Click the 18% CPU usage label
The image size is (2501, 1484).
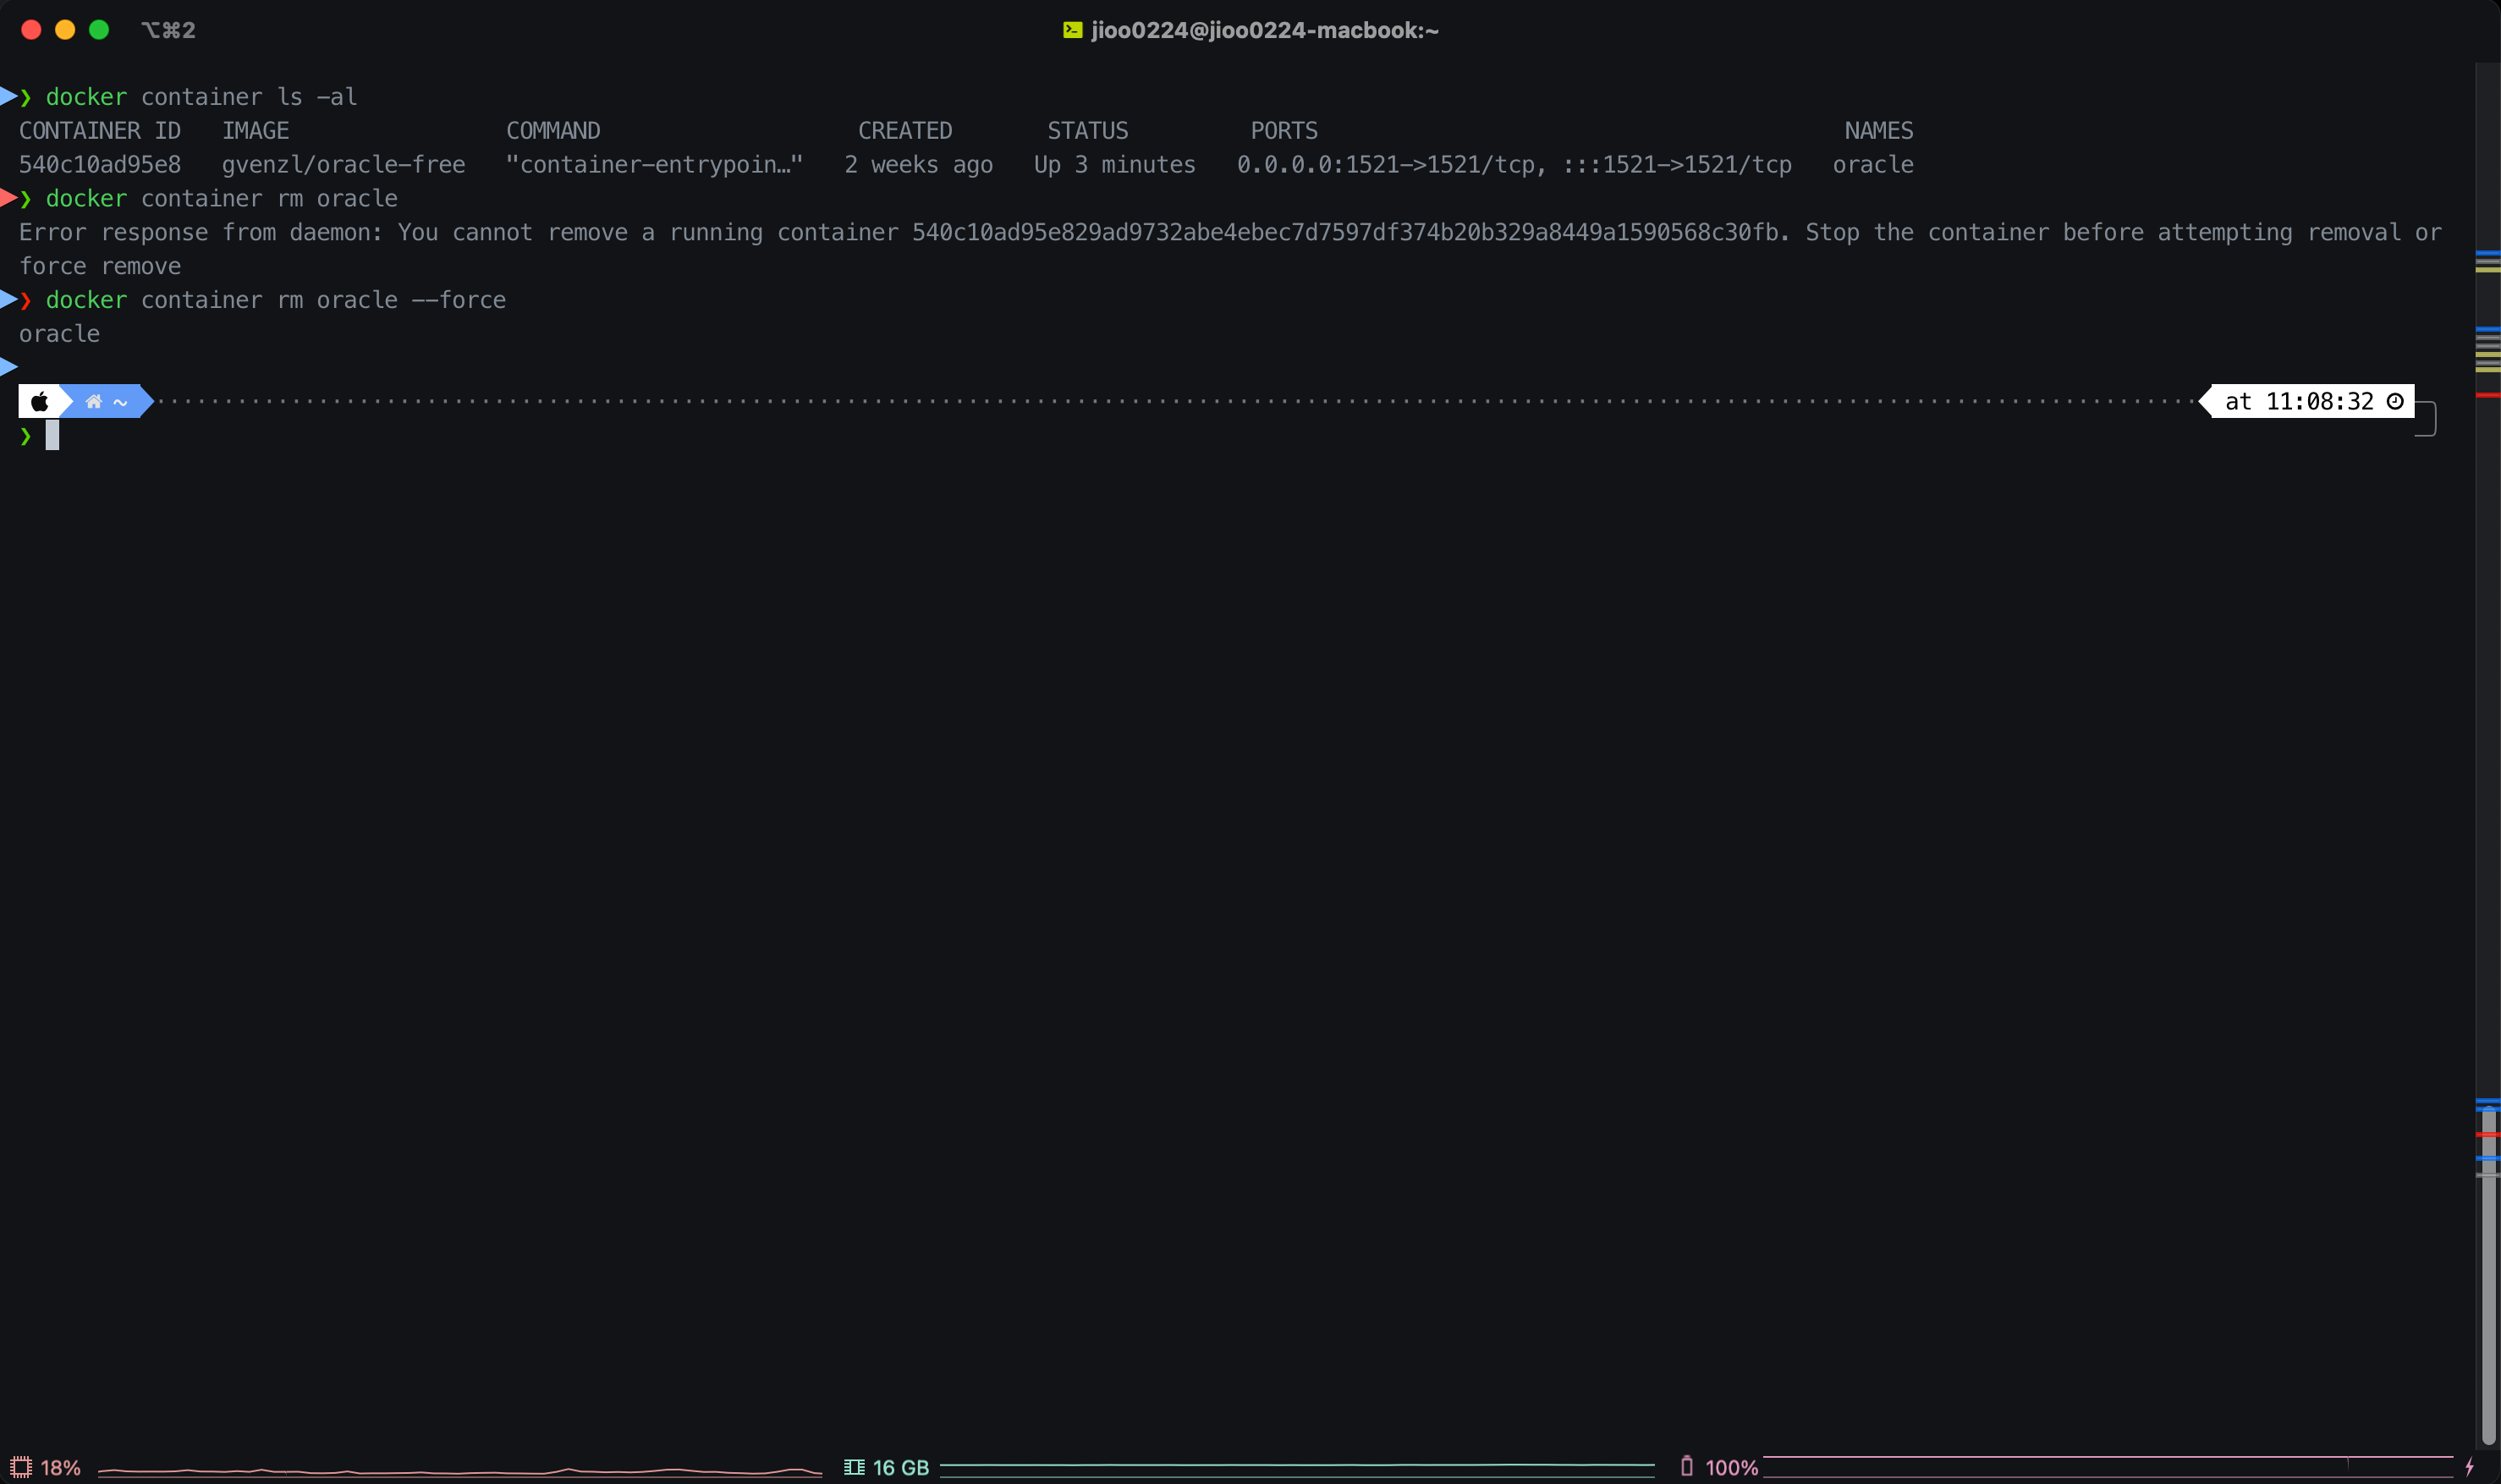click(60, 1467)
